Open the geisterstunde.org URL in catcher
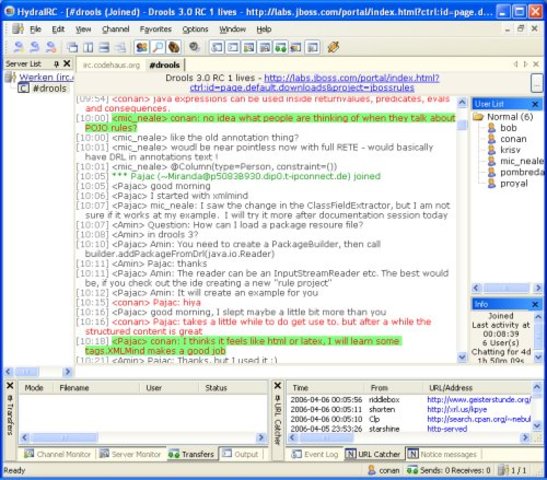 pyautogui.click(x=479, y=399)
